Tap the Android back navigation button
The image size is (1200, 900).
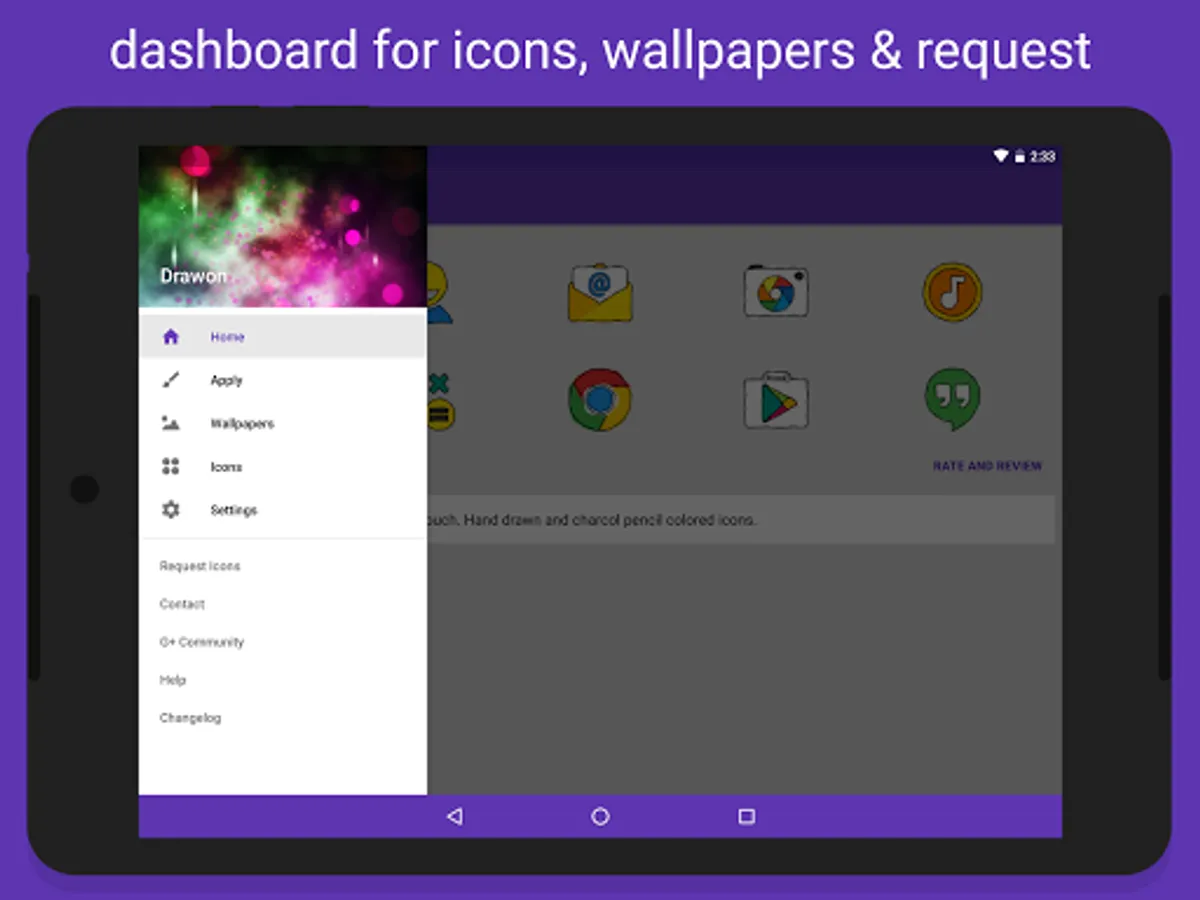(454, 816)
